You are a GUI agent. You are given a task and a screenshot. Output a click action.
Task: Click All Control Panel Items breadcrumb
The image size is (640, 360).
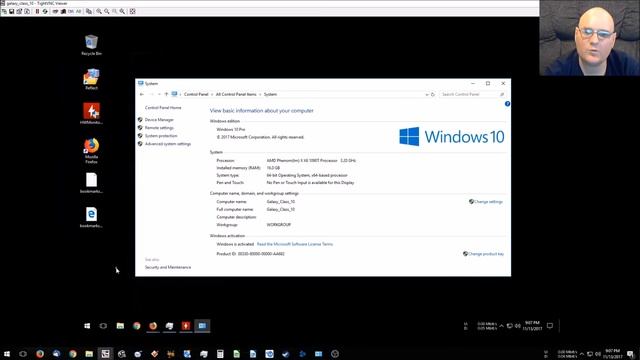(236, 94)
